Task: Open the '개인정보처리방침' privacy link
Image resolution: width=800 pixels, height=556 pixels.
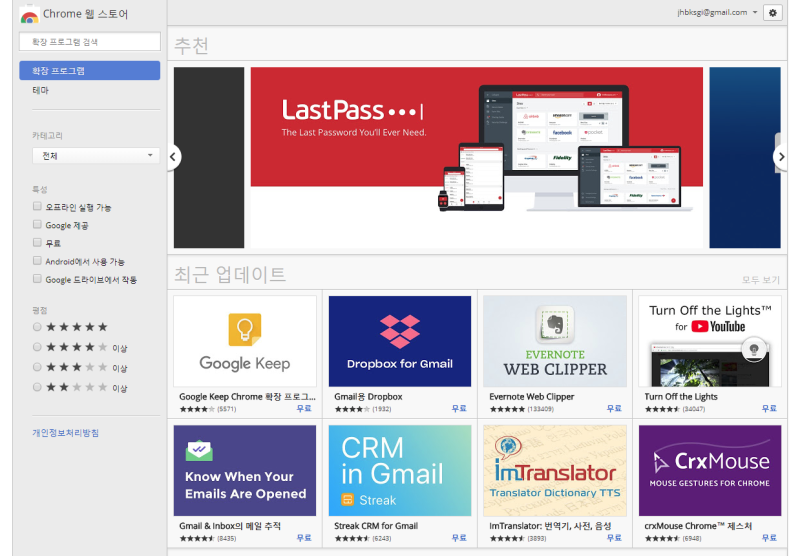Action: (x=65, y=433)
